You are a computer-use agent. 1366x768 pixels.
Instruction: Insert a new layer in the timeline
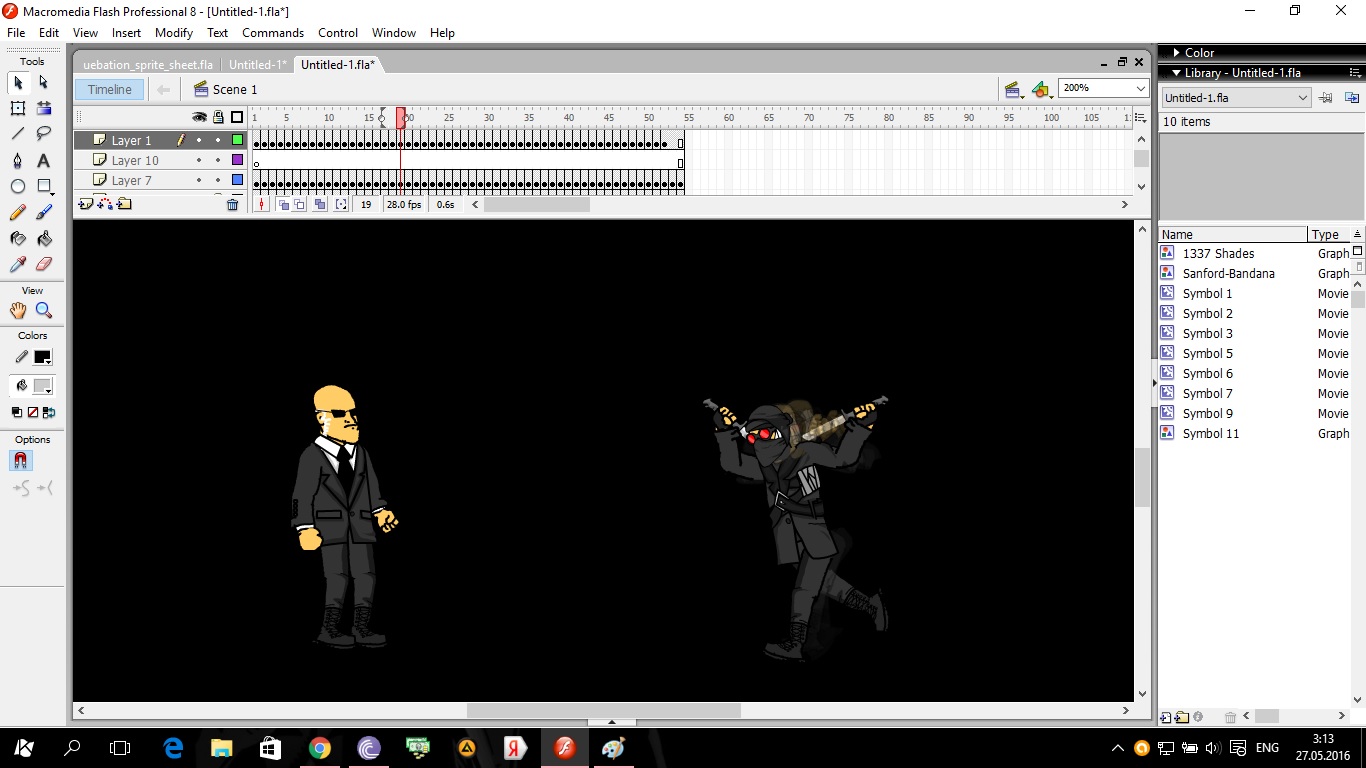[x=85, y=204]
